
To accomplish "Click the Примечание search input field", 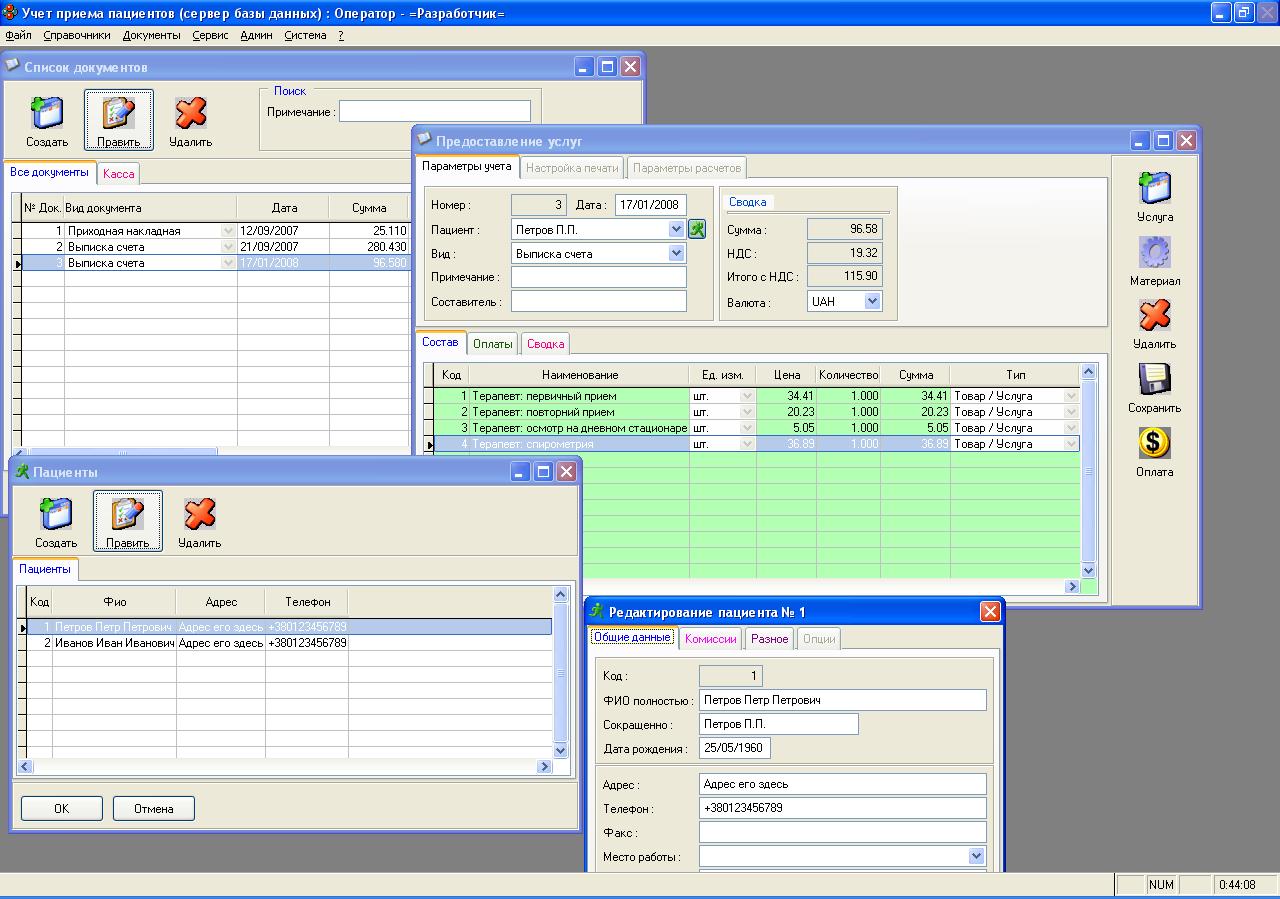I will [x=435, y=111].
